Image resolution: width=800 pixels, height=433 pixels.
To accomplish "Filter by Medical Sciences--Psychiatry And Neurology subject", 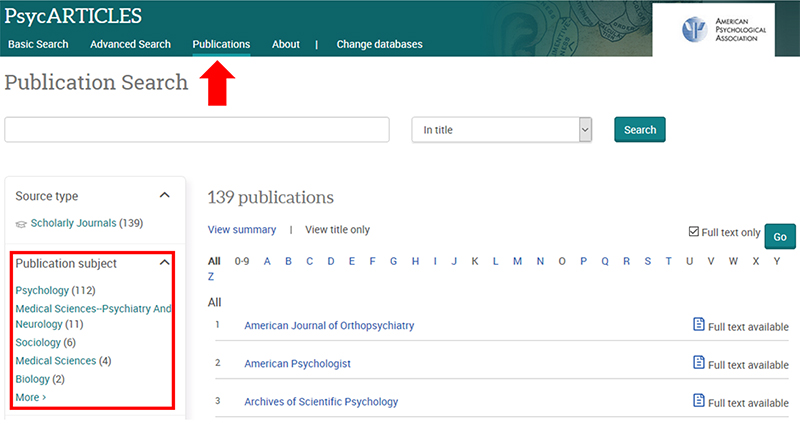I will coord(93,316).
